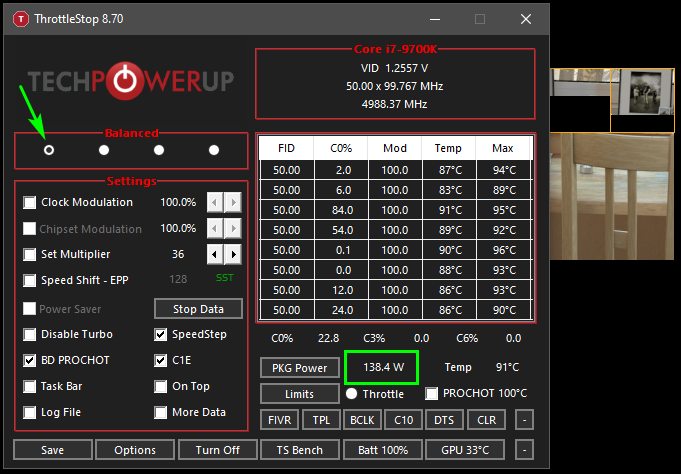
Task: Enable the Clock Modulation checkbox
Action: (30, 202)
